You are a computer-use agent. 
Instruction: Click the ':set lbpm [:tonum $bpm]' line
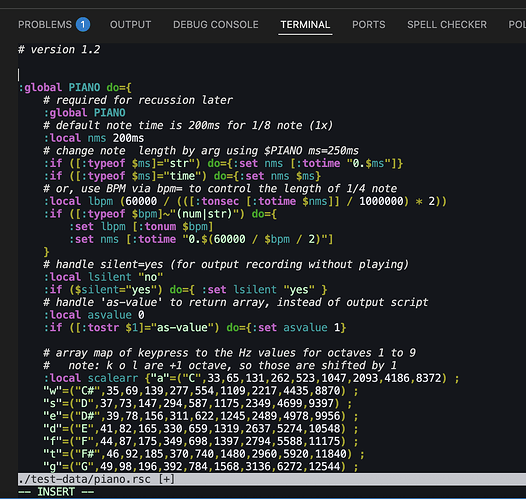click(141, 226)
